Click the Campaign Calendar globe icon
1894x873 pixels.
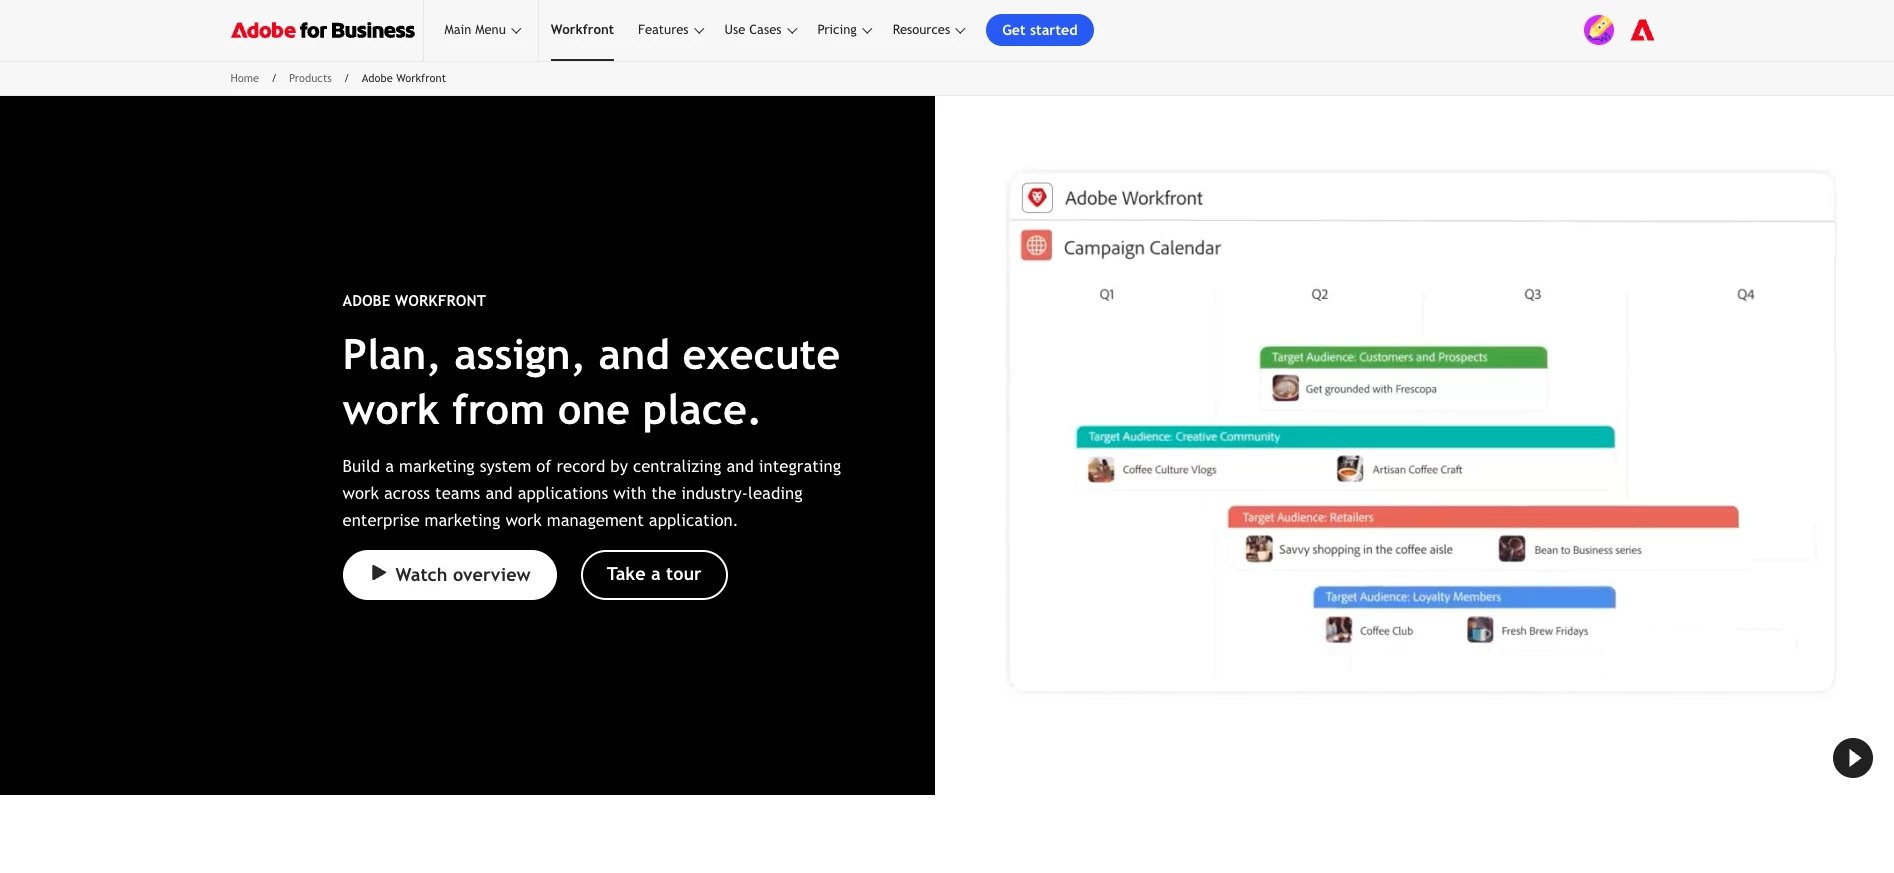(x=1037, y=245)
